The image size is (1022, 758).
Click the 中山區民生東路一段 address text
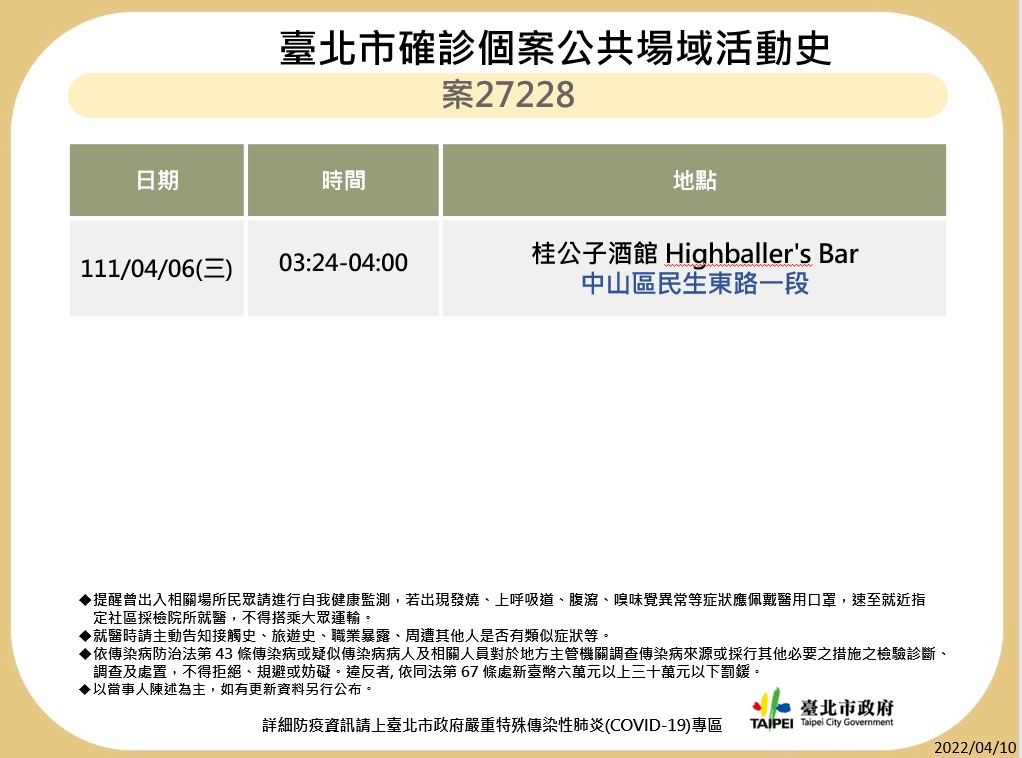(x=694, y=284)
